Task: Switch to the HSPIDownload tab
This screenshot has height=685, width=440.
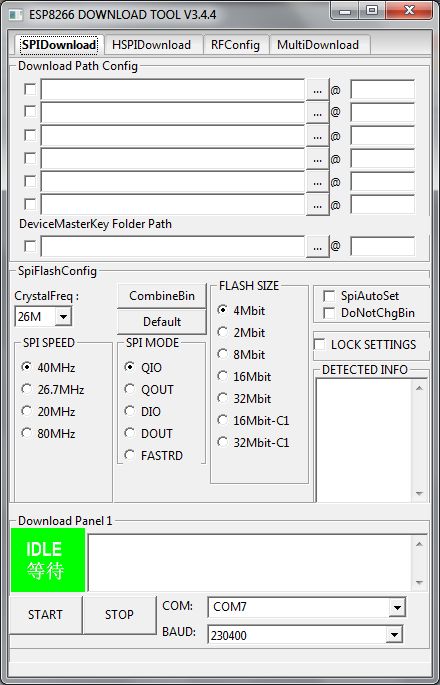Action: (x=151, y=45)
